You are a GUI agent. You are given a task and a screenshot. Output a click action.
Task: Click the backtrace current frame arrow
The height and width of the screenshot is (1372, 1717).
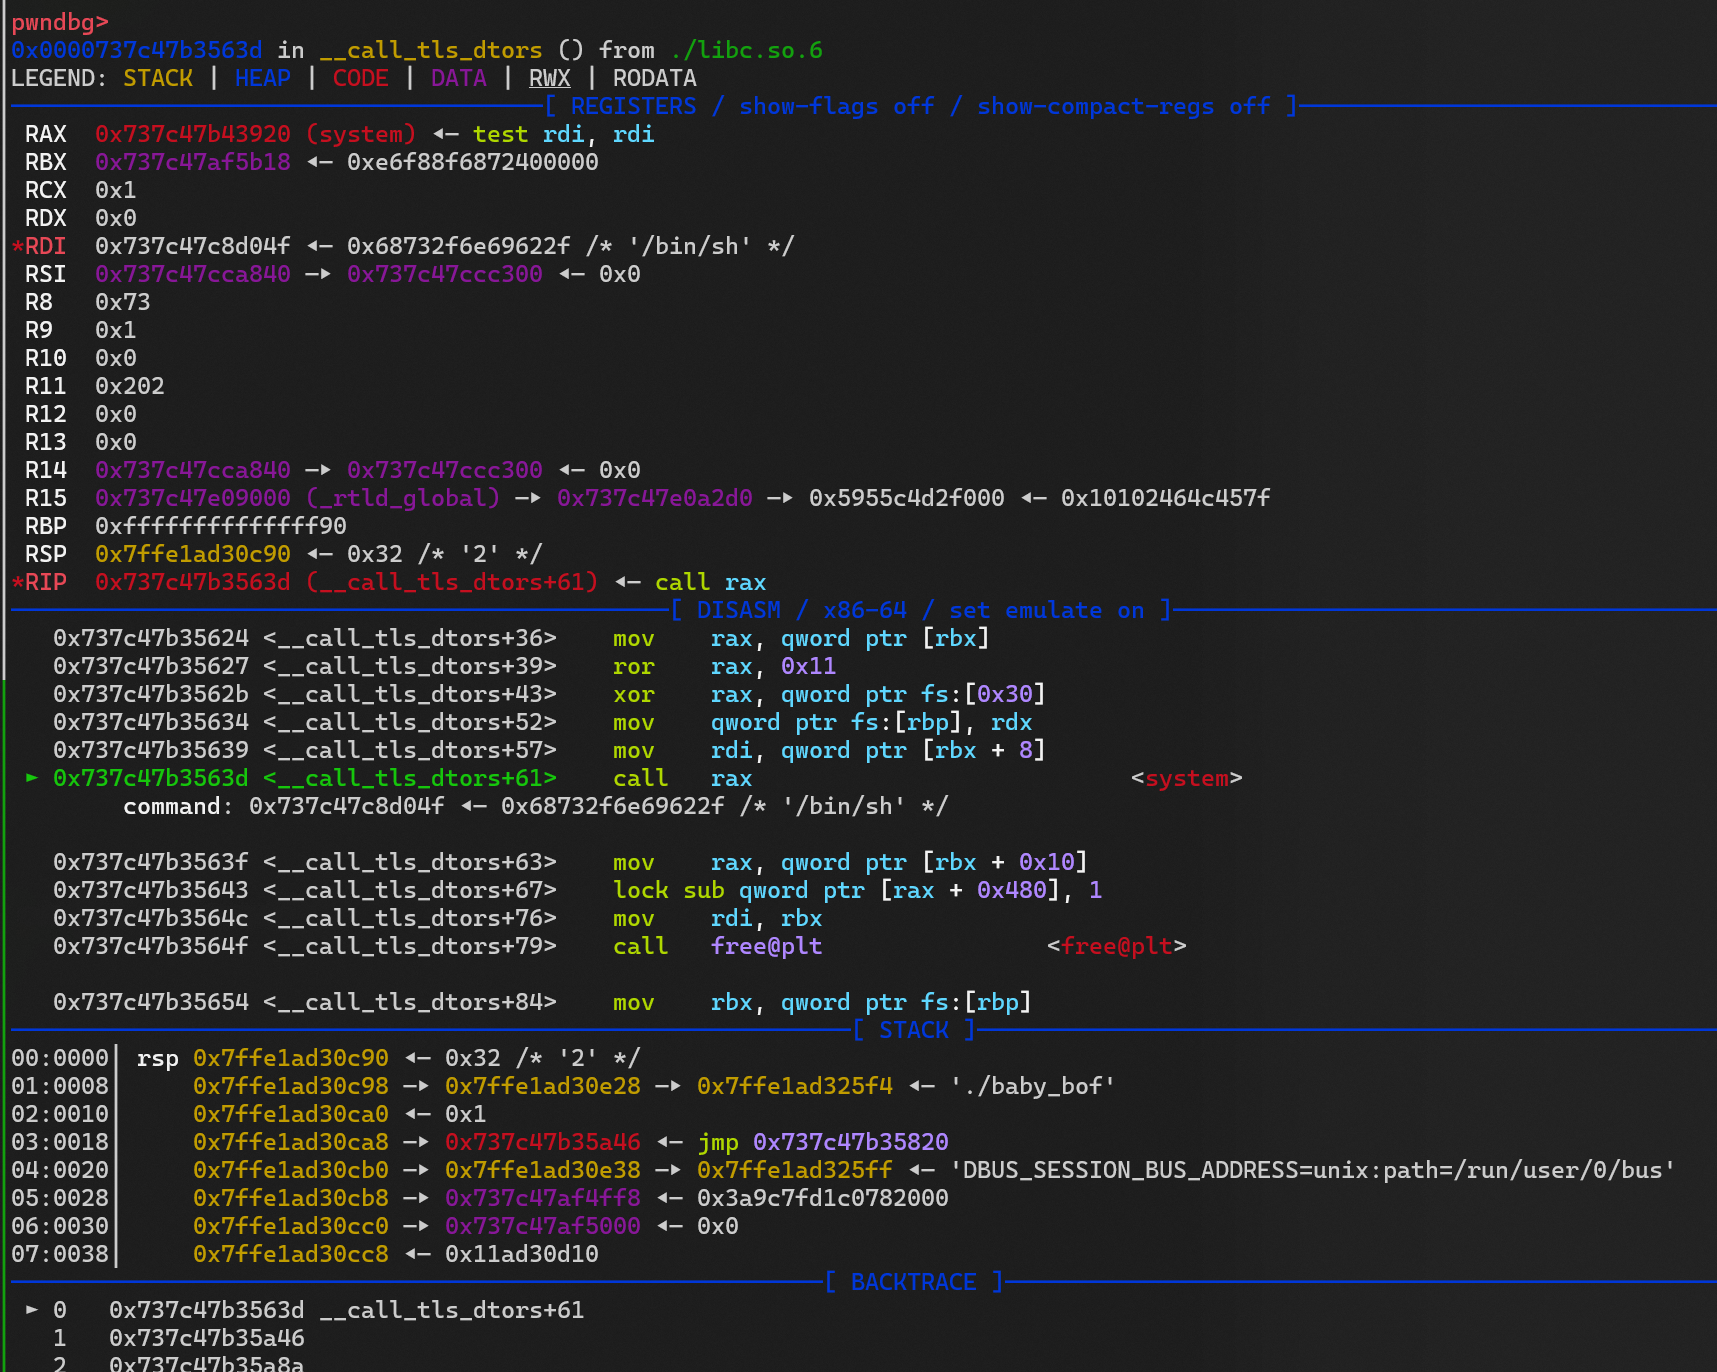click(x=32, y=1310)
